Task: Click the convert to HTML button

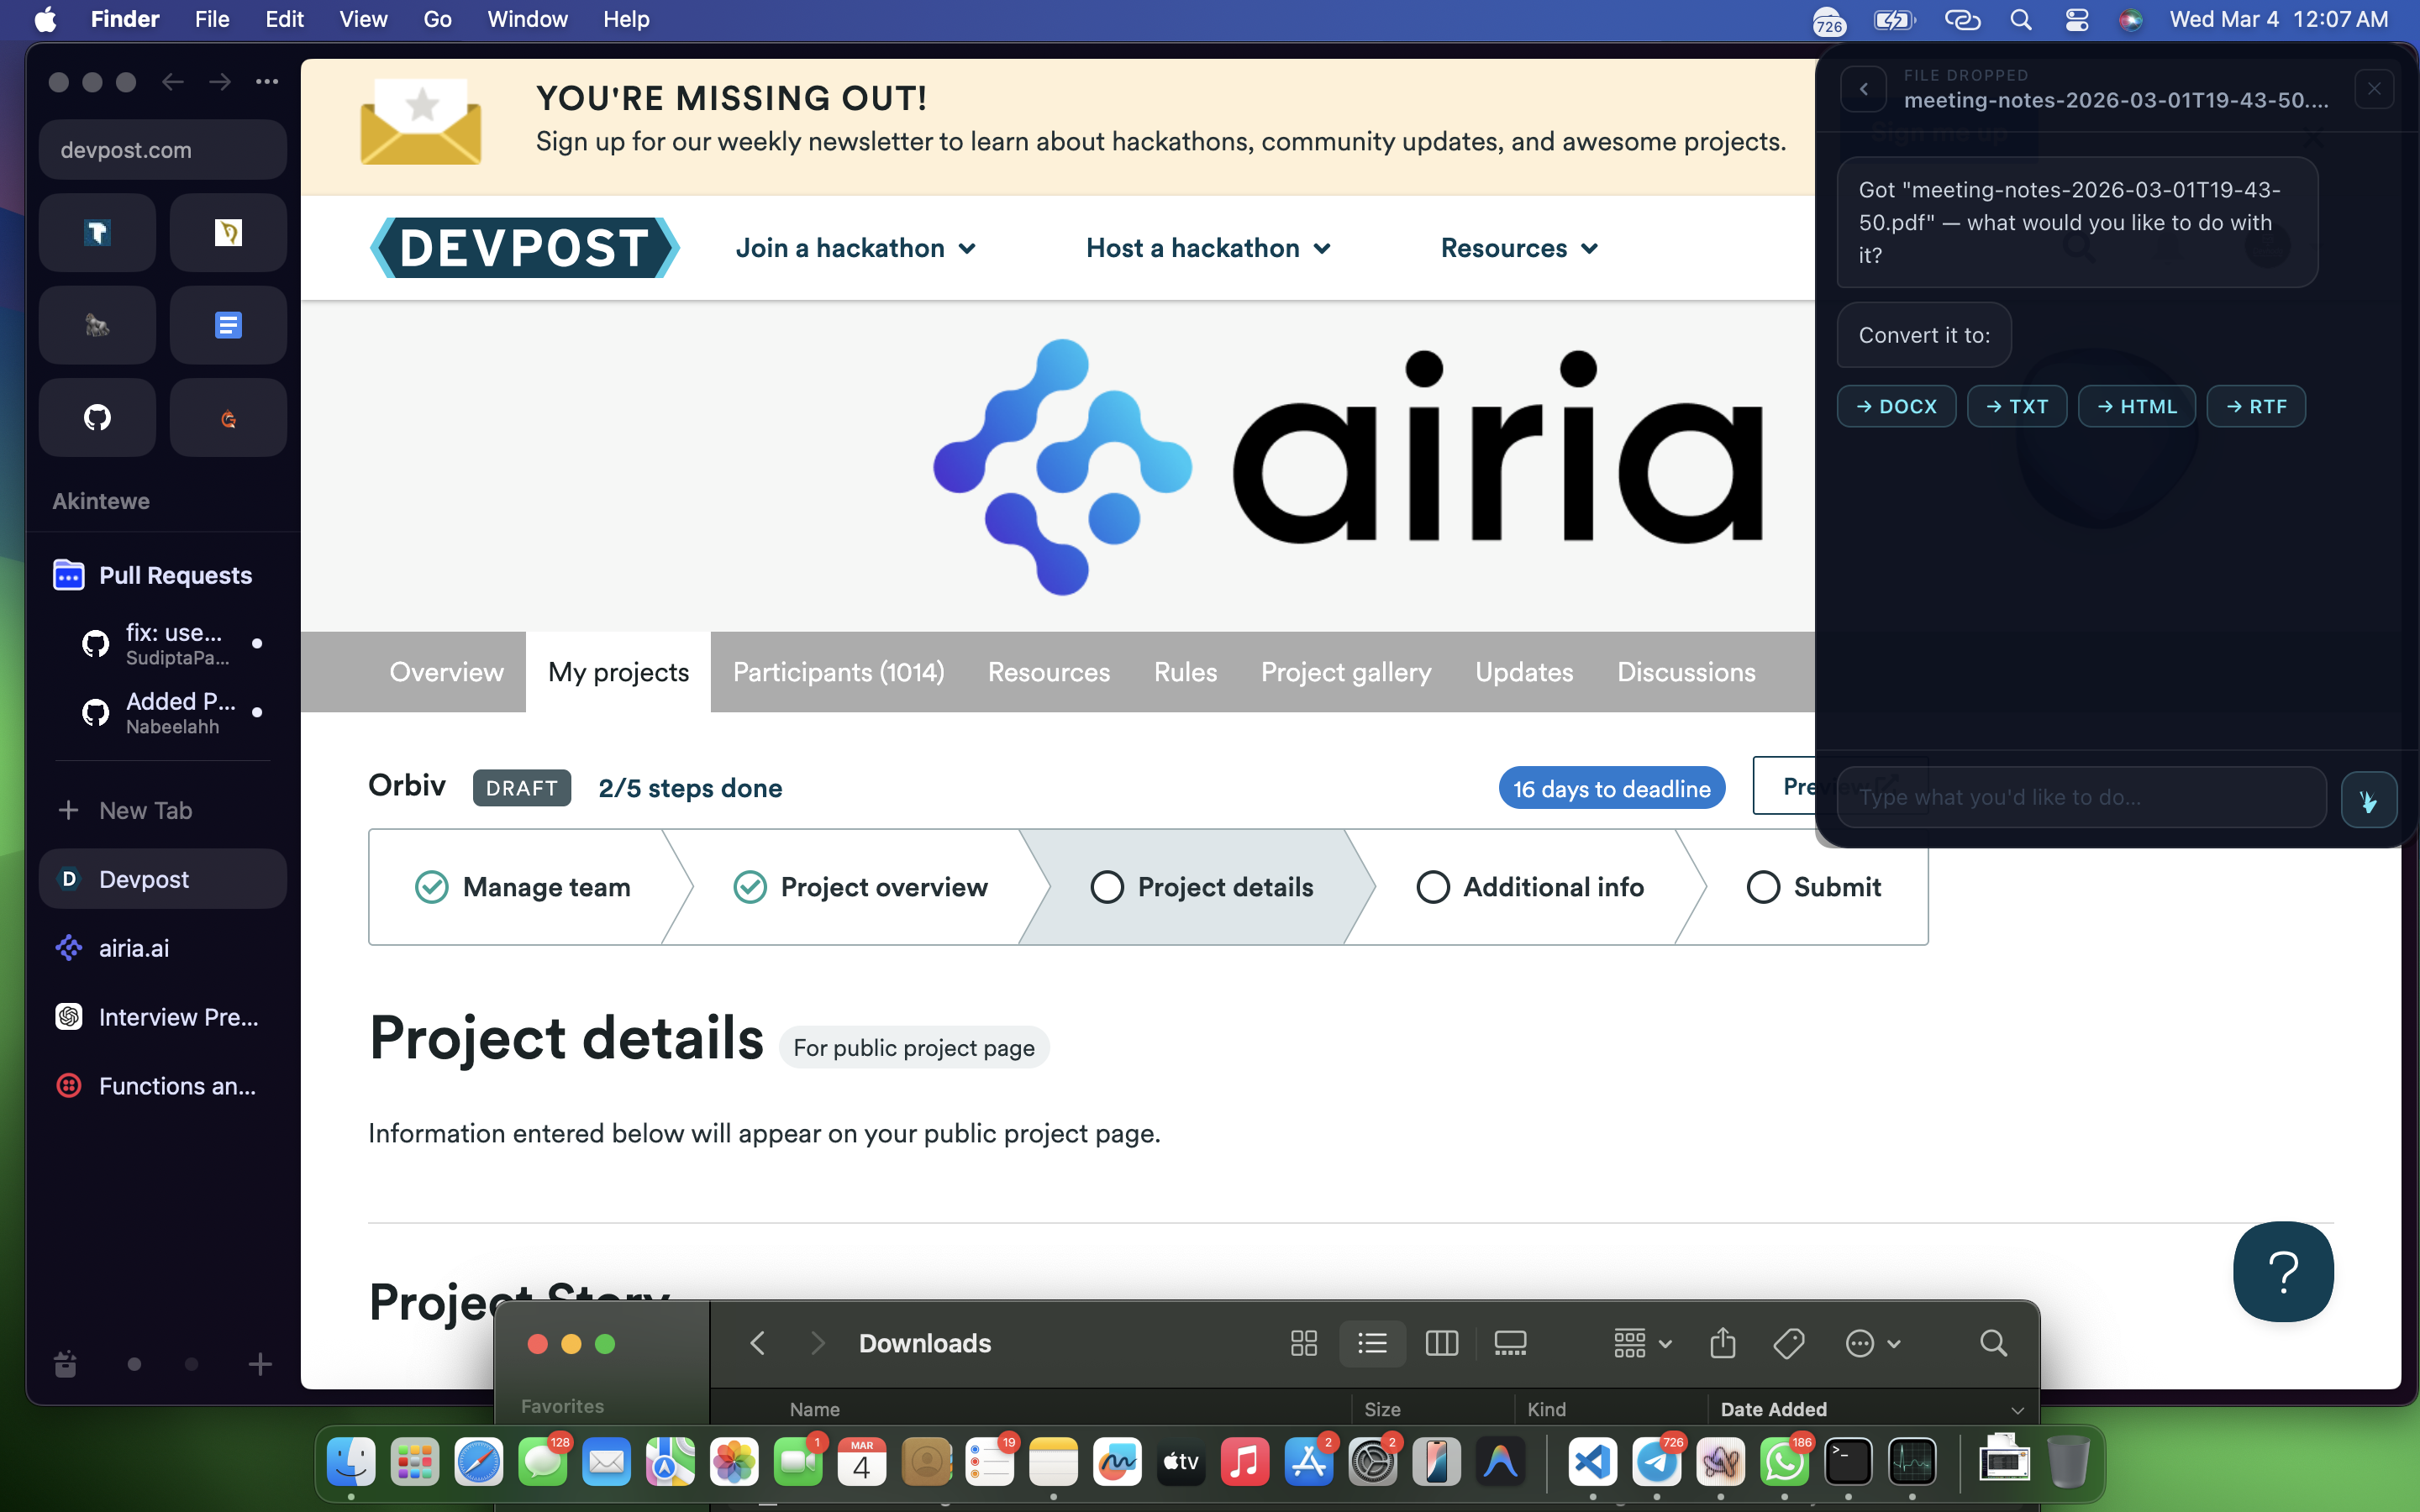Action: coord(2136,406)
